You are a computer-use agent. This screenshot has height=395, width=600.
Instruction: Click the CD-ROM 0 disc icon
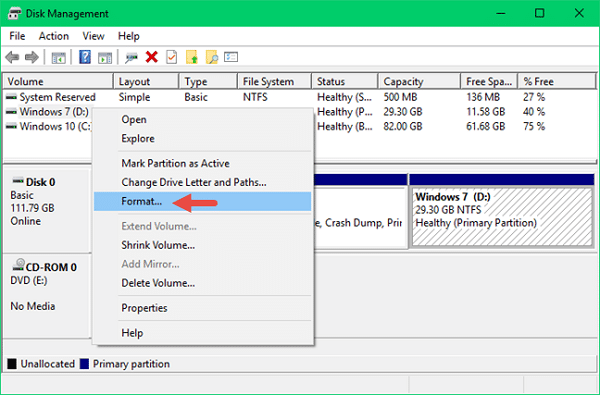click(x=18, y=265)
